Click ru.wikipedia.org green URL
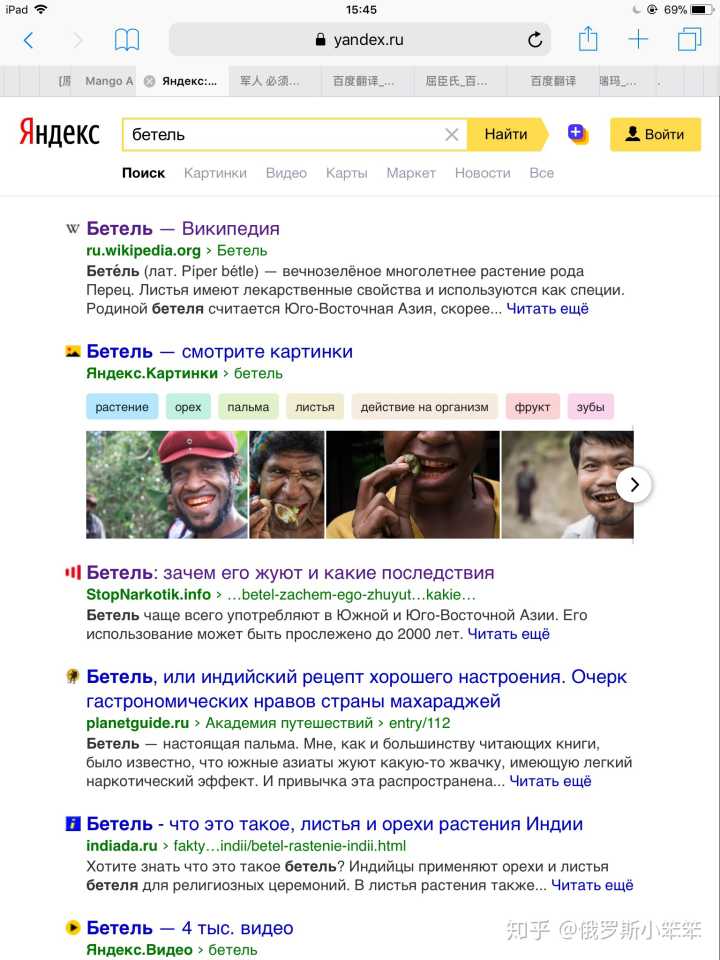The image size is (720, 960). click(x=143, y=250)
